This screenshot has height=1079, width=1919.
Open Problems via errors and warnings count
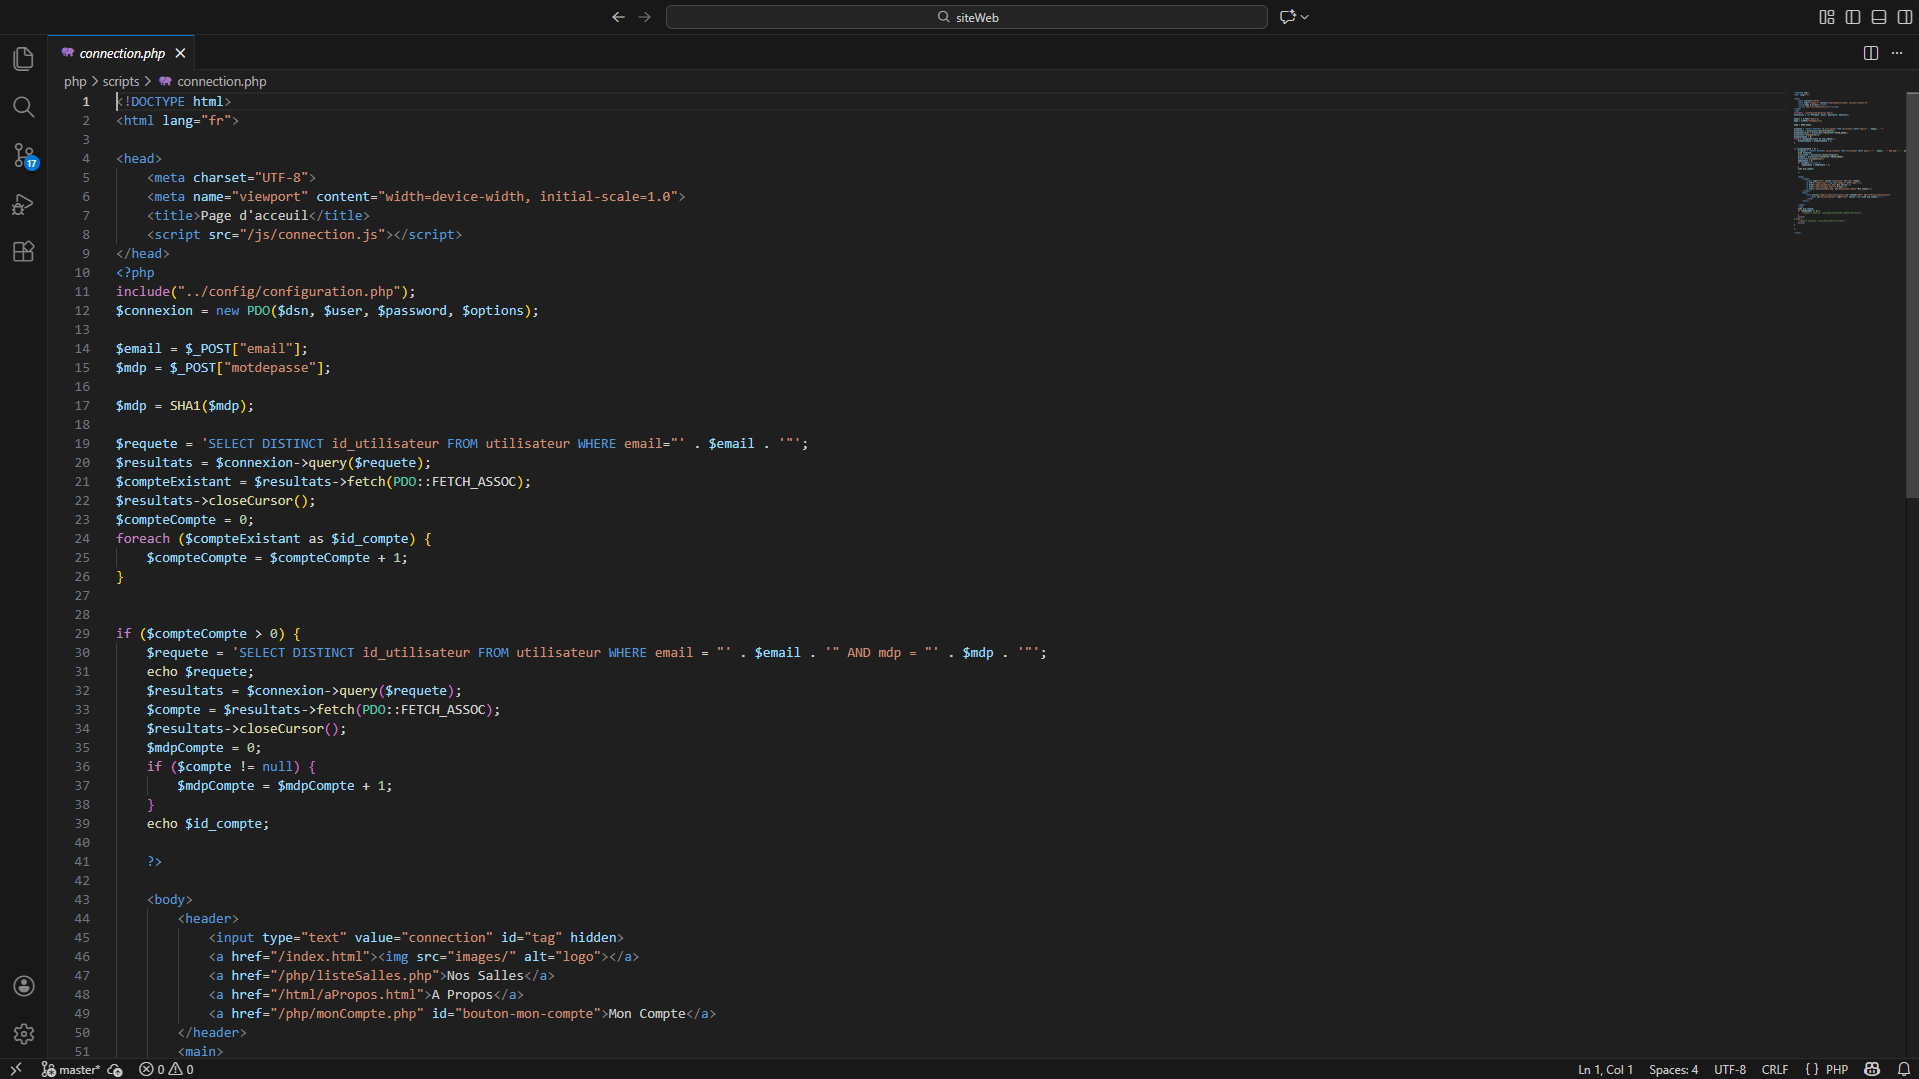166,1069
